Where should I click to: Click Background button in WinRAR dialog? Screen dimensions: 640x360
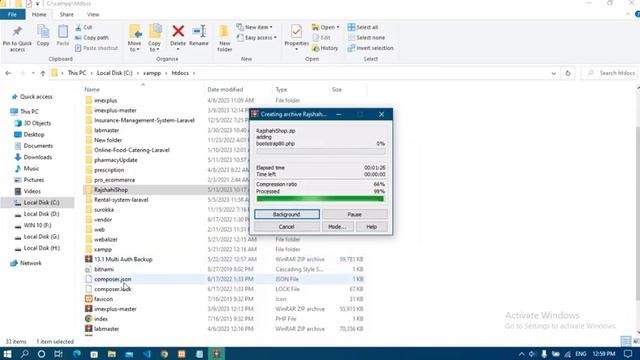[287, 214]
